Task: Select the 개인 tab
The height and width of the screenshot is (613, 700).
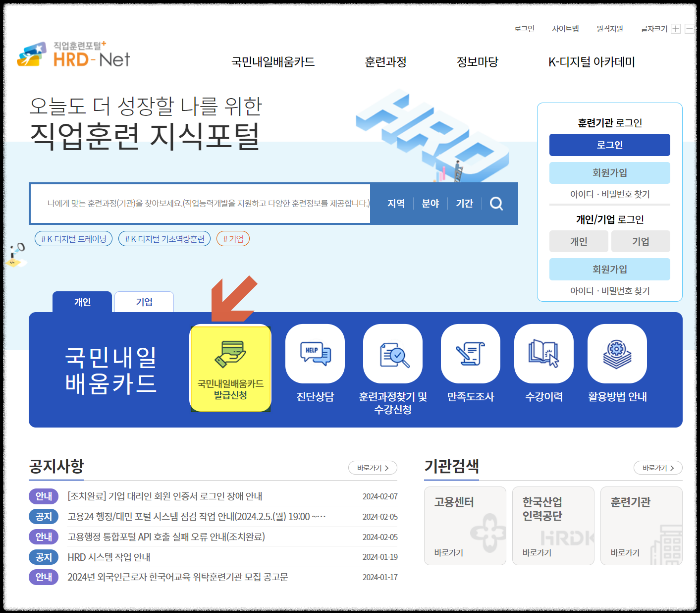Action: coord(82,302)
